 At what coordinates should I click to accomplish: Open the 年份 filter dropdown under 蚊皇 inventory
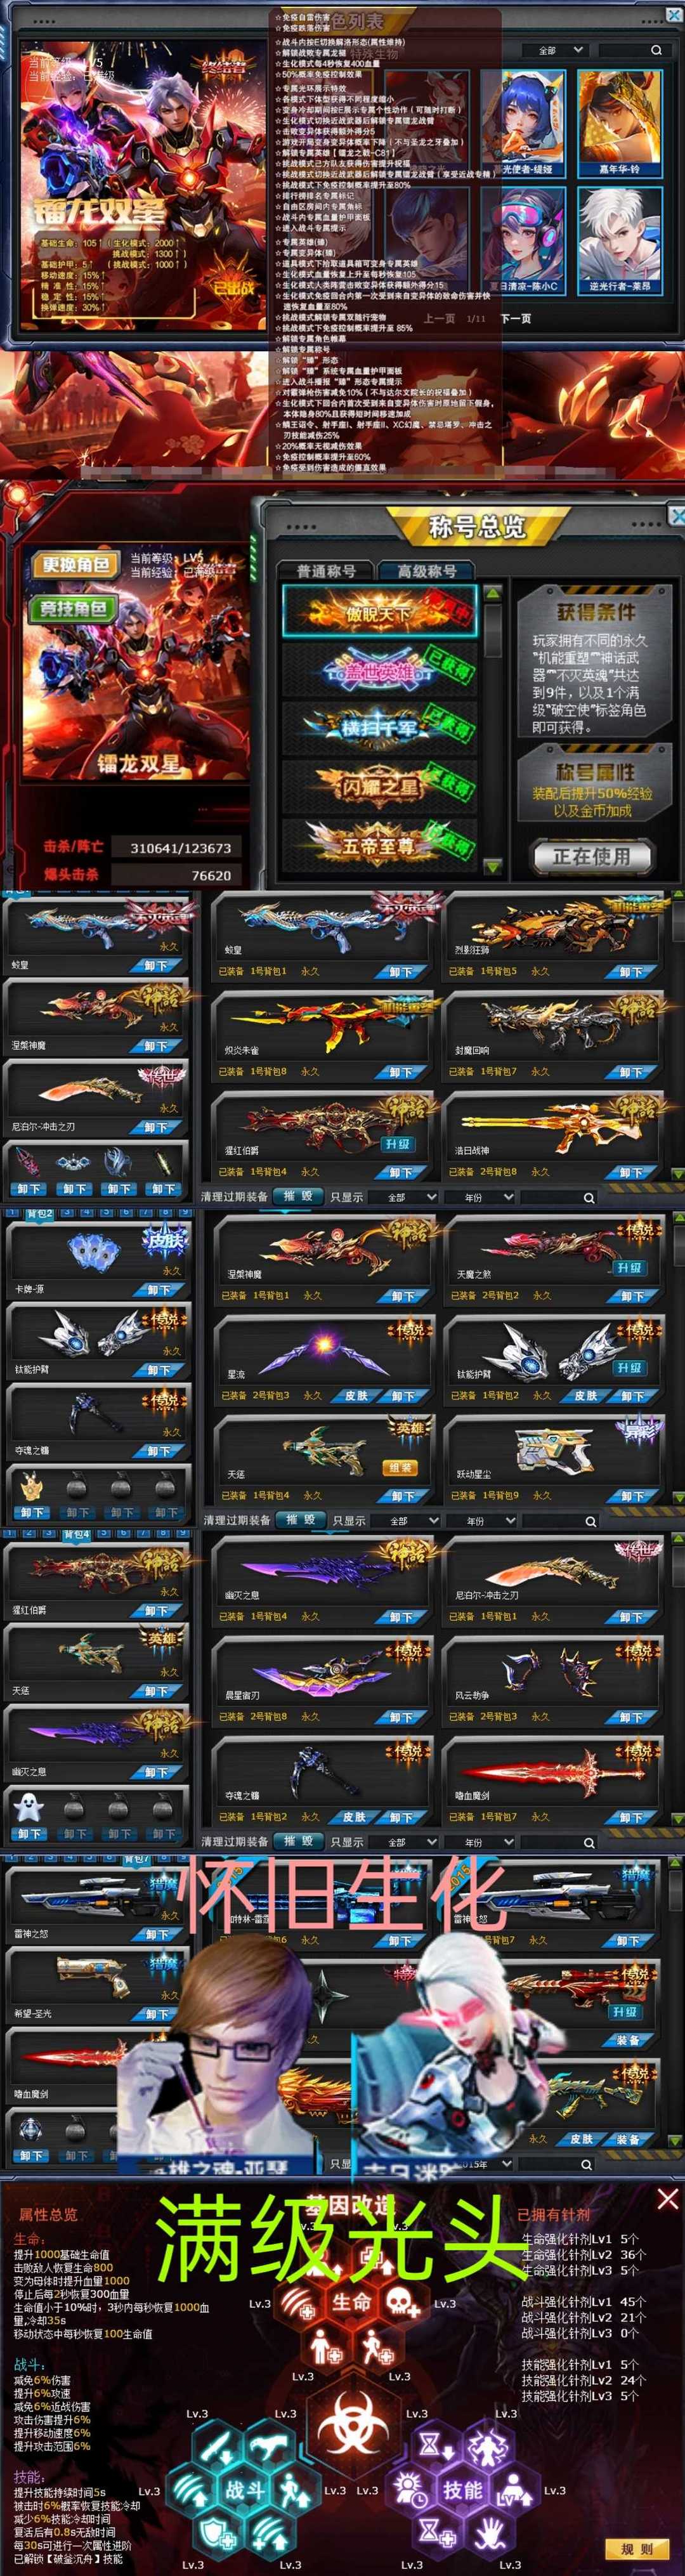(488, 1196)
